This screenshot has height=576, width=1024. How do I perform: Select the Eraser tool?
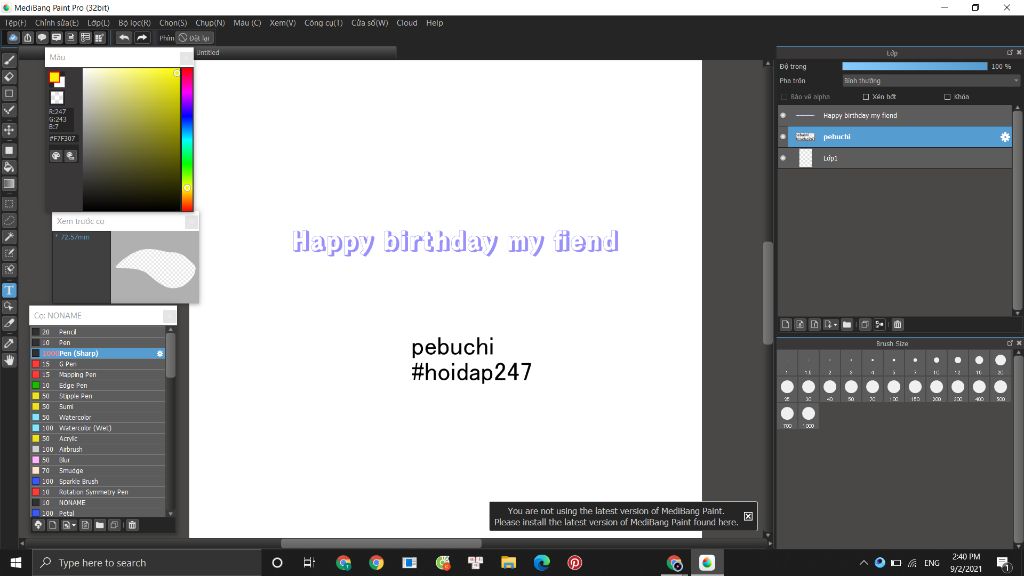click(9, 76)
